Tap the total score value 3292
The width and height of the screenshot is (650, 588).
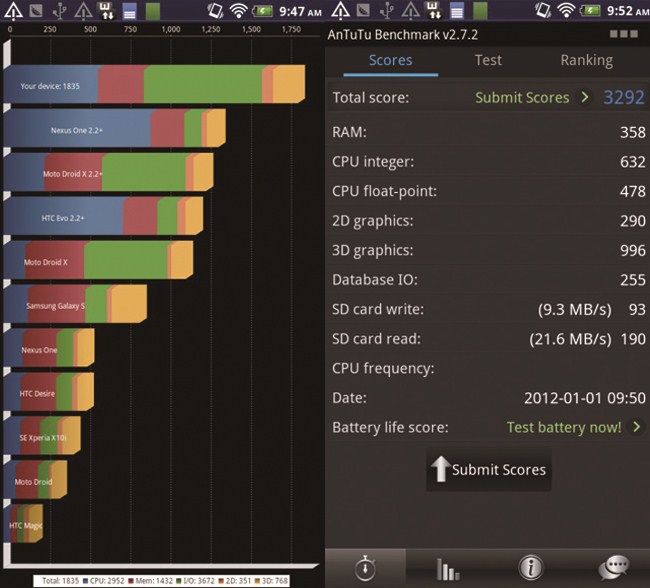622,98
